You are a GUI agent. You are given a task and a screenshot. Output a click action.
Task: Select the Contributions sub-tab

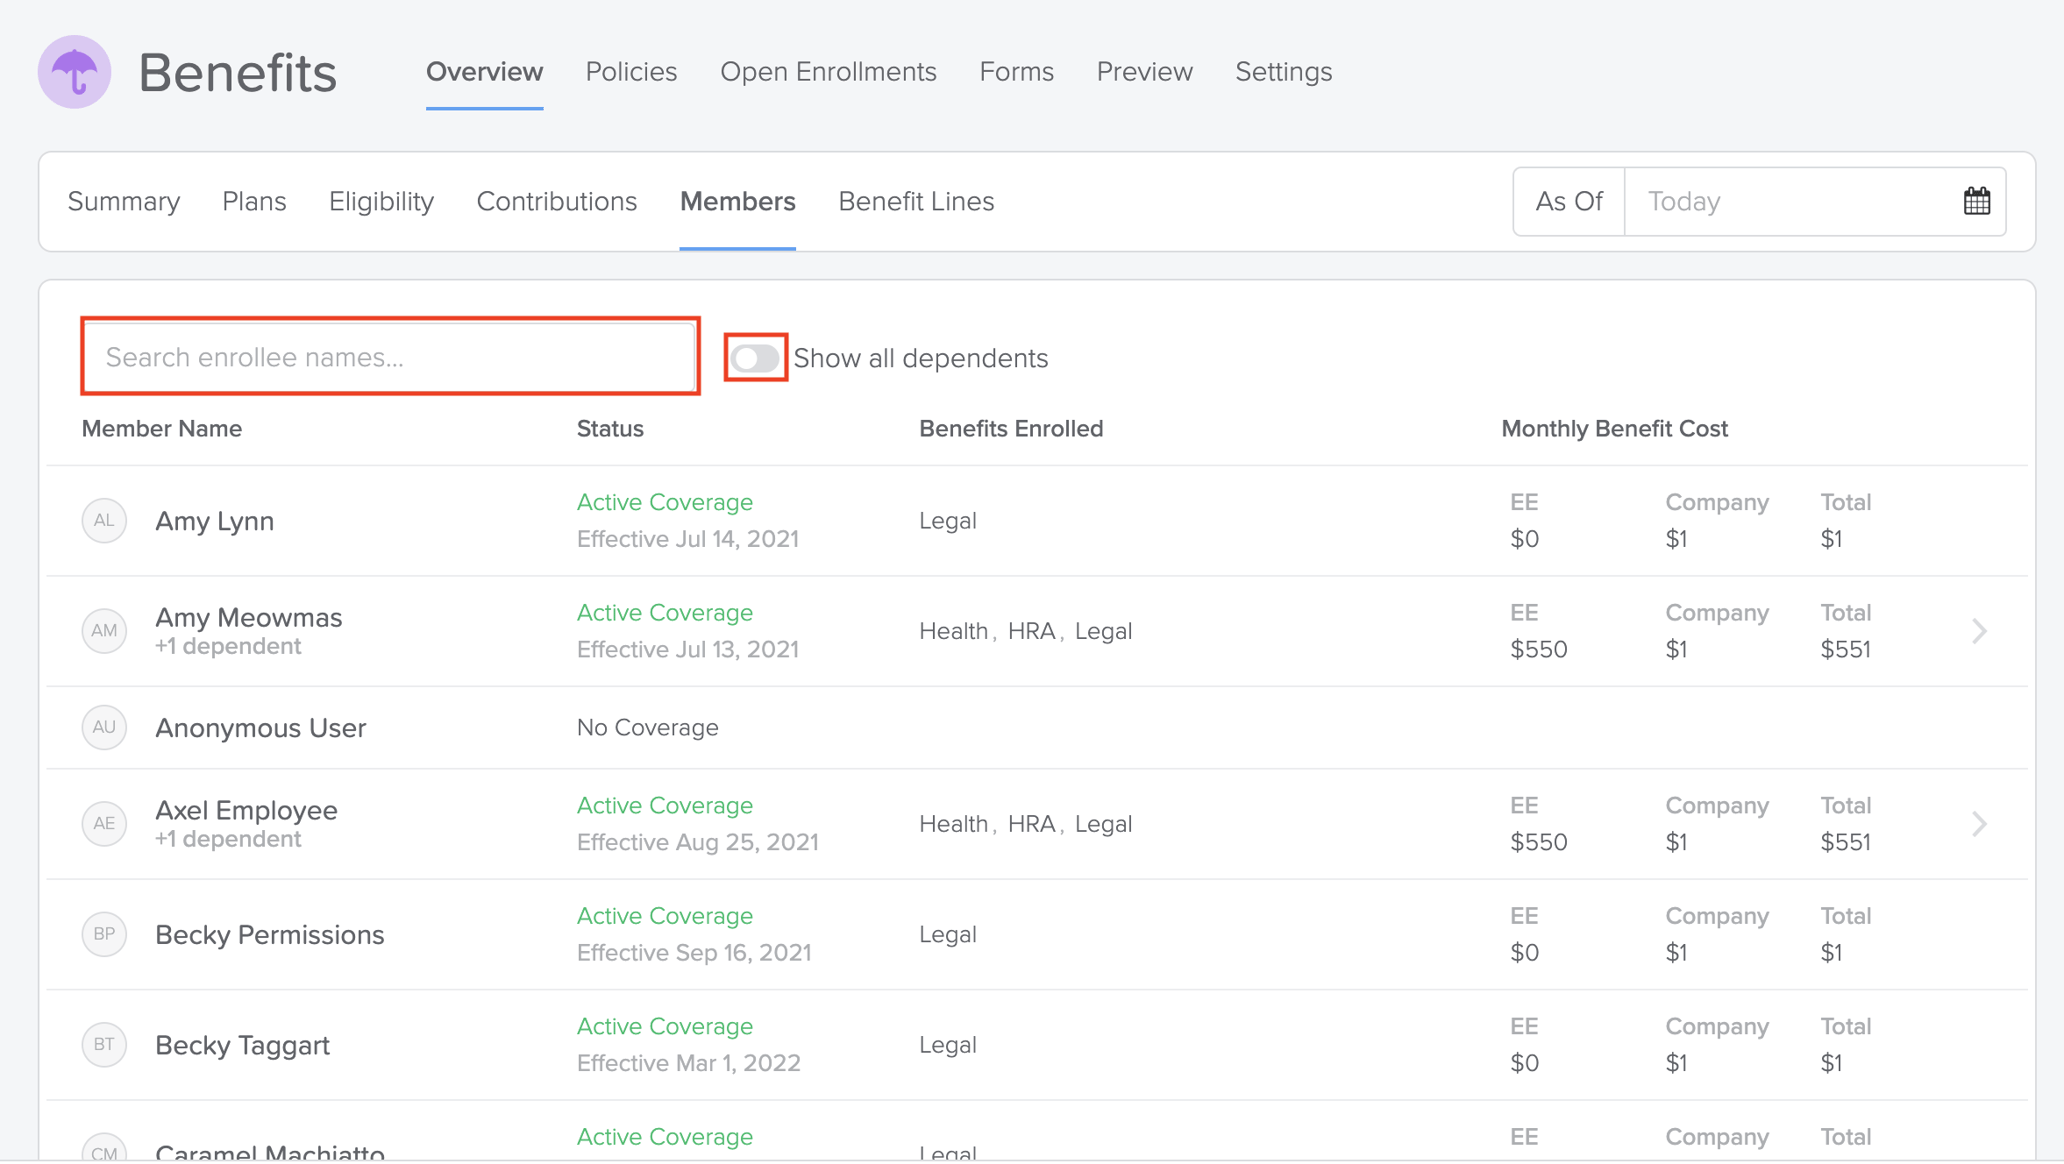click(x=556, y=201)
